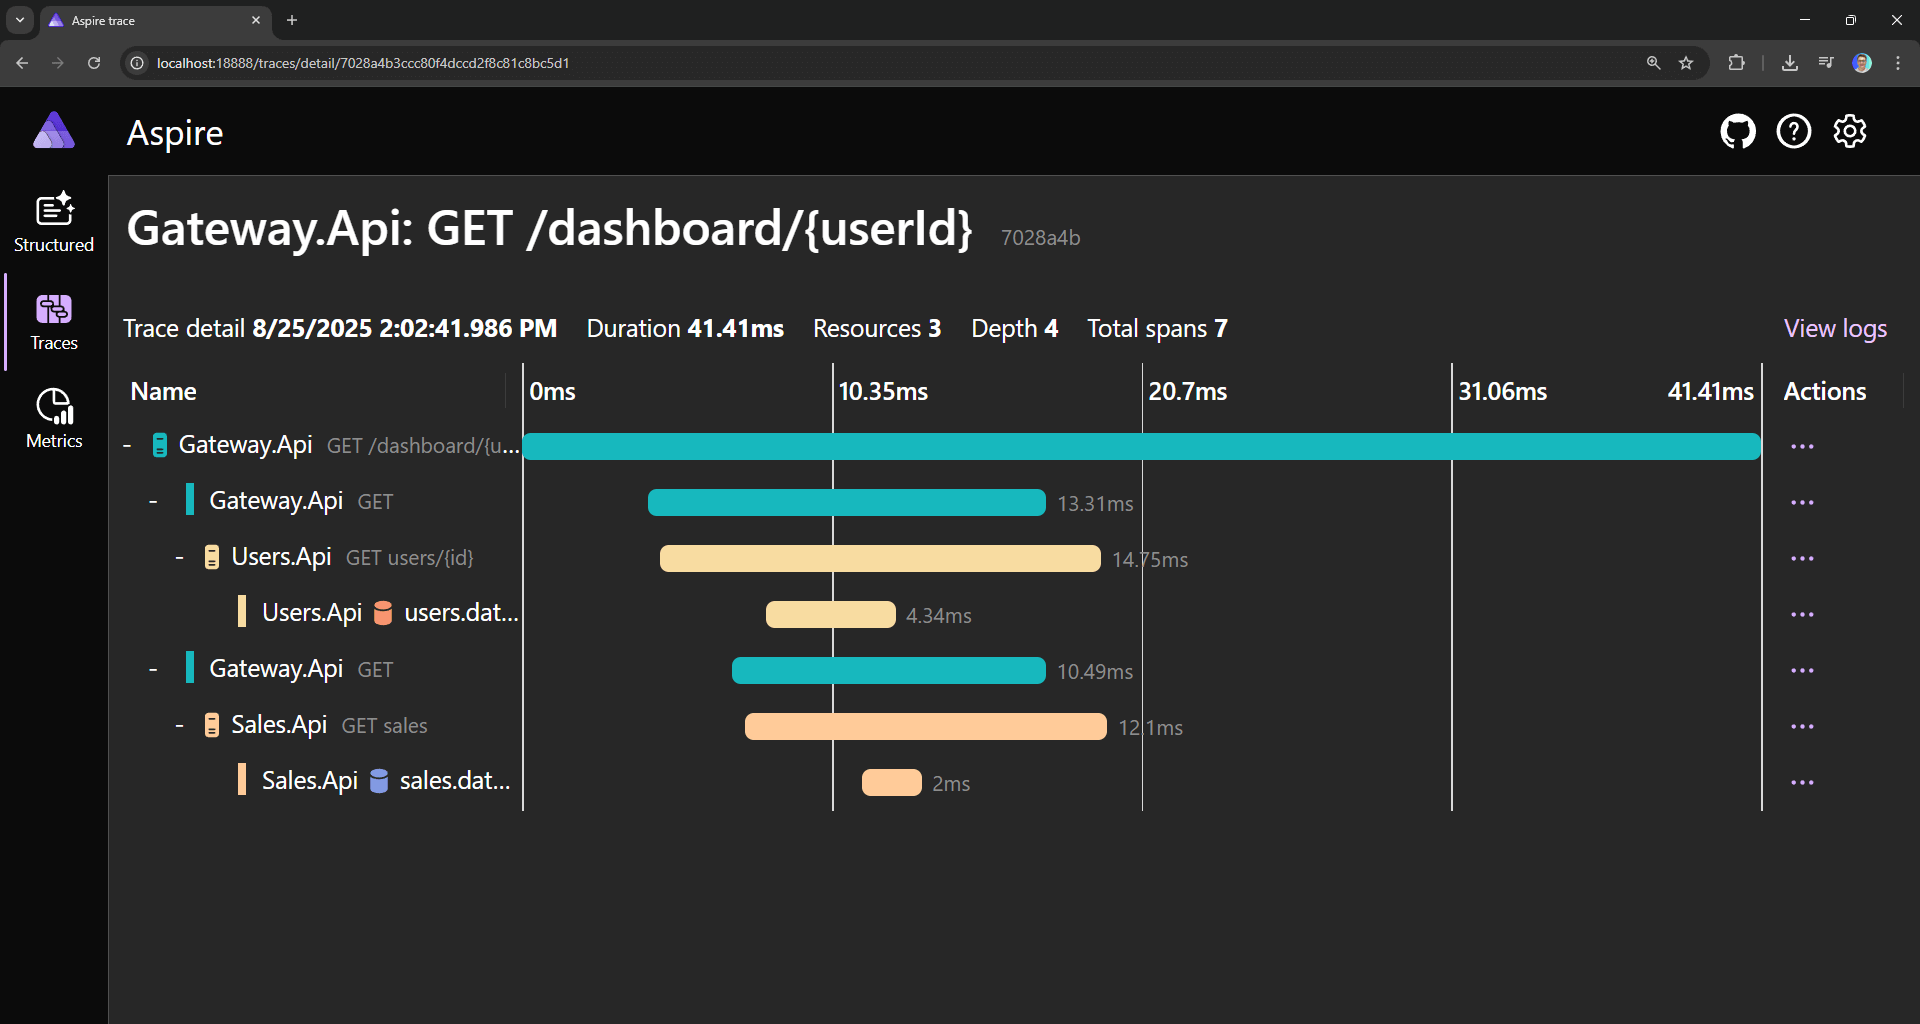Close the Aspire trace browser tab
1920x1024 pixels.
pyautogui.click(x=256, y=20)
